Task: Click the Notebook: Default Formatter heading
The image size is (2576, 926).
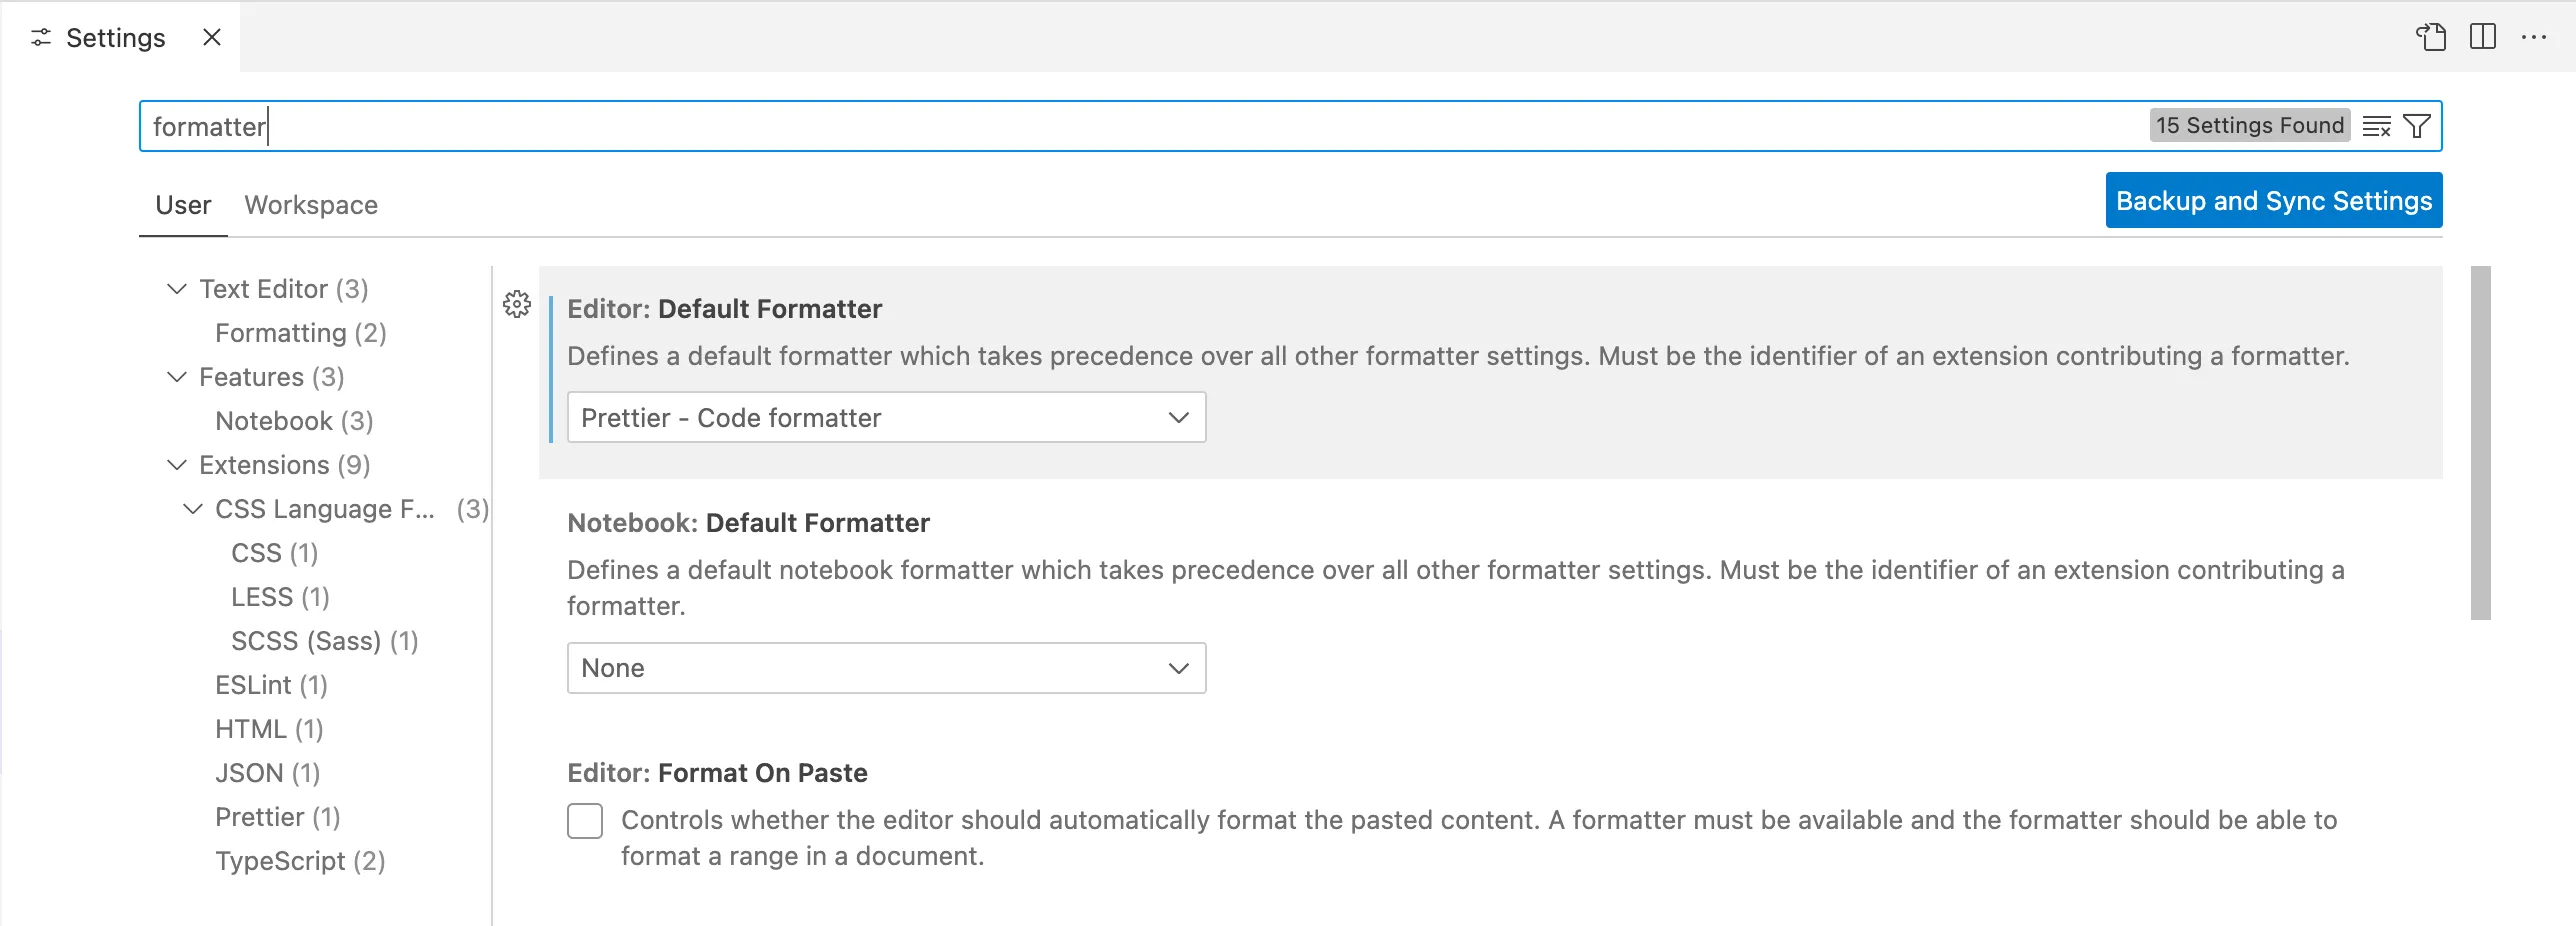Action: (748, 523)
